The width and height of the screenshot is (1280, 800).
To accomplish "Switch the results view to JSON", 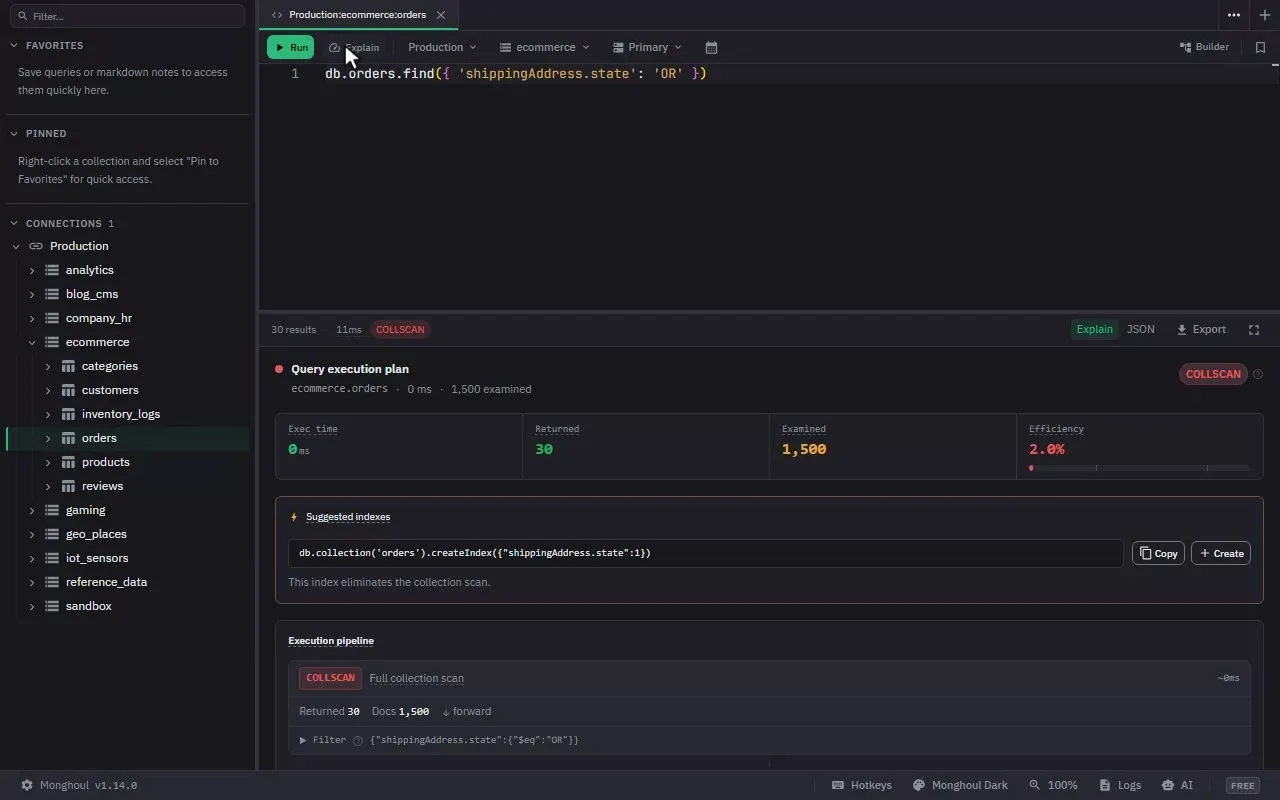I will 1141,329.
